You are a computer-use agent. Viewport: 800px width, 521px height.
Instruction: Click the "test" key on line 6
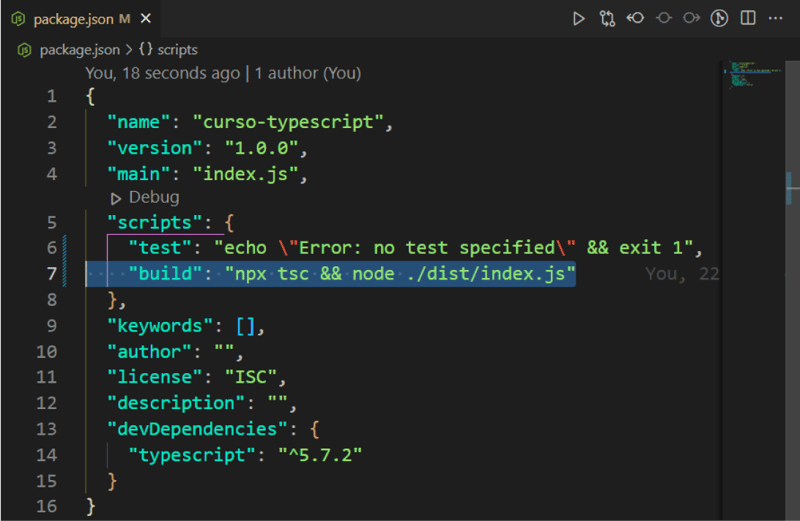[x=160, y=248]
